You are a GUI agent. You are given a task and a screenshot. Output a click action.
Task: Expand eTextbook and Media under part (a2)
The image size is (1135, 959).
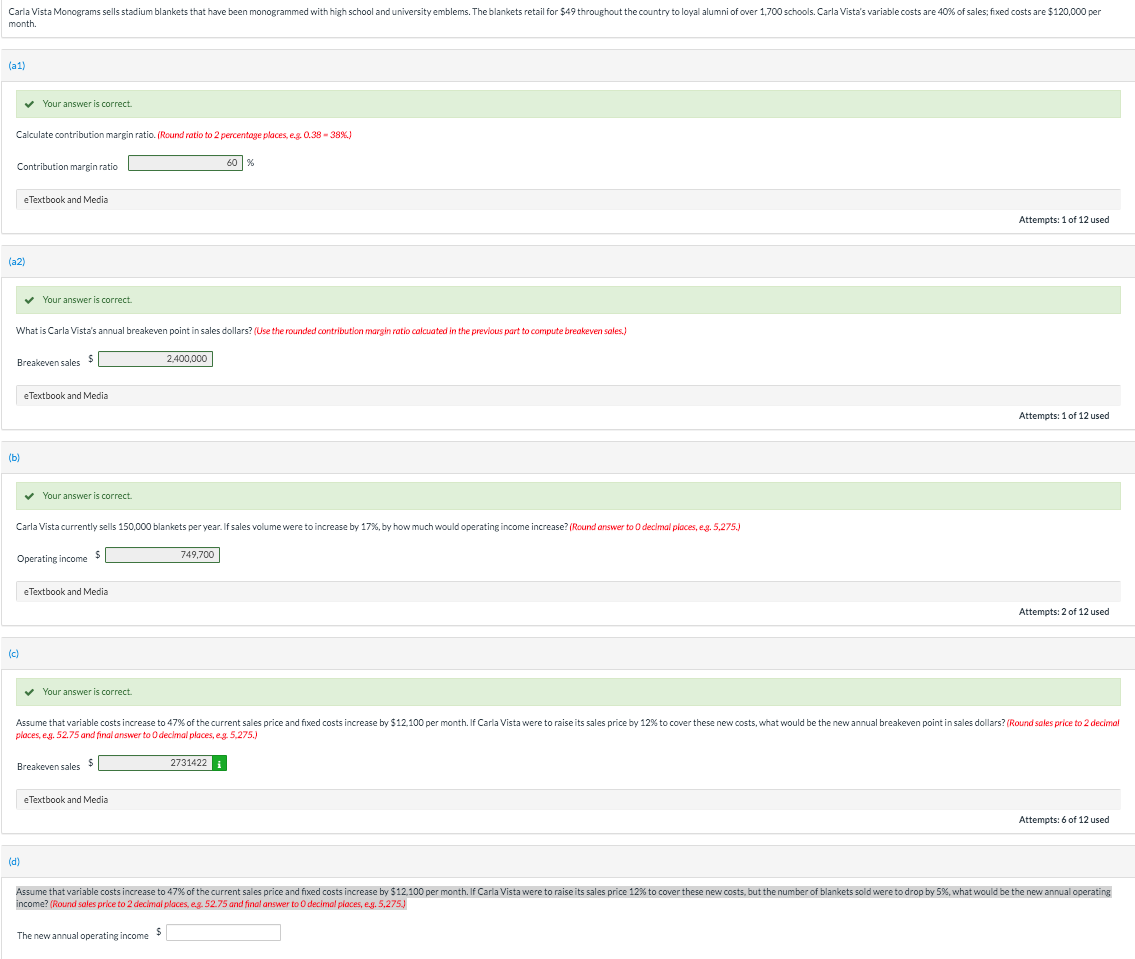point(568,396)
